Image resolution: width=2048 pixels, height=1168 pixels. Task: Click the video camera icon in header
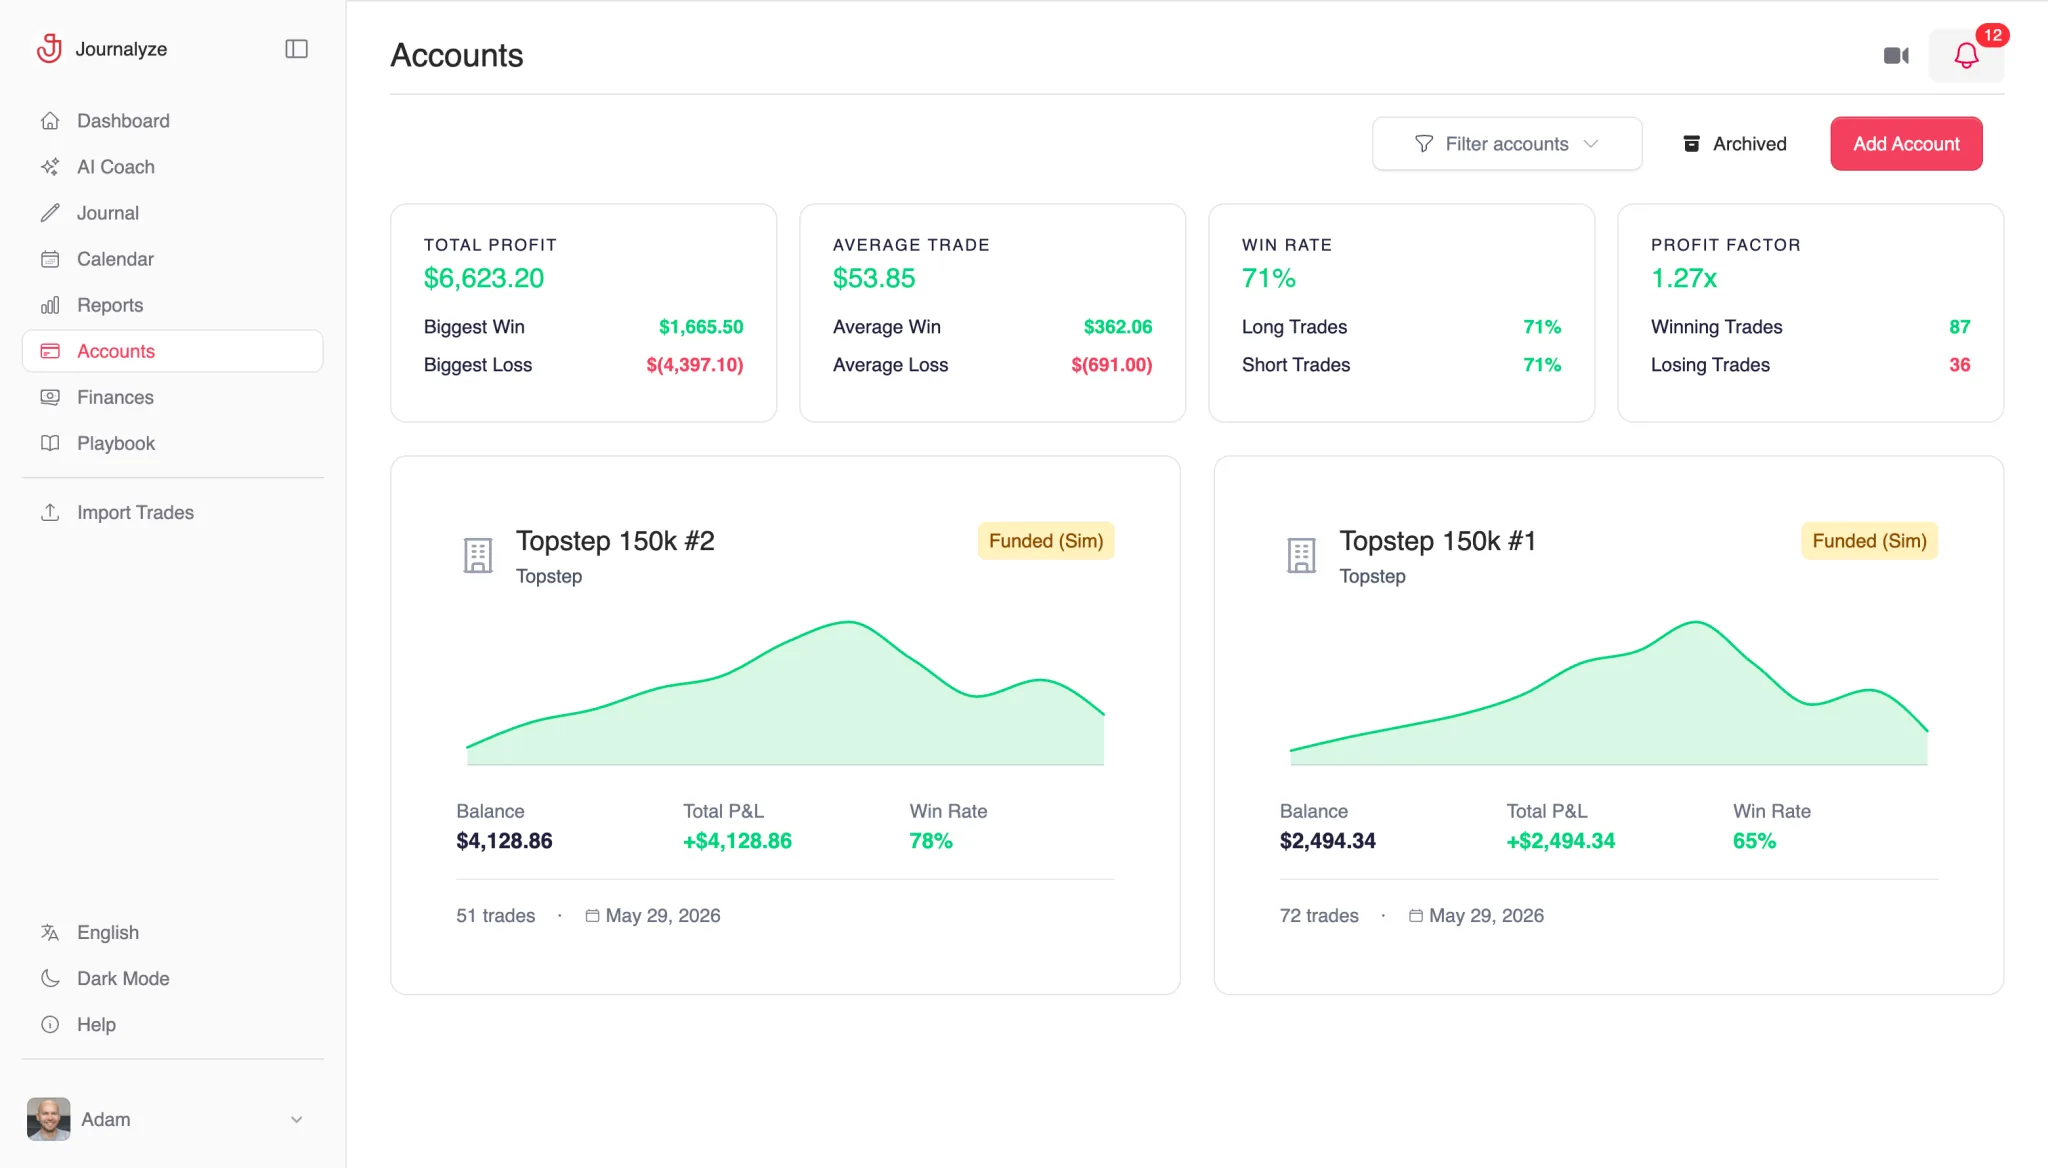1896,56
